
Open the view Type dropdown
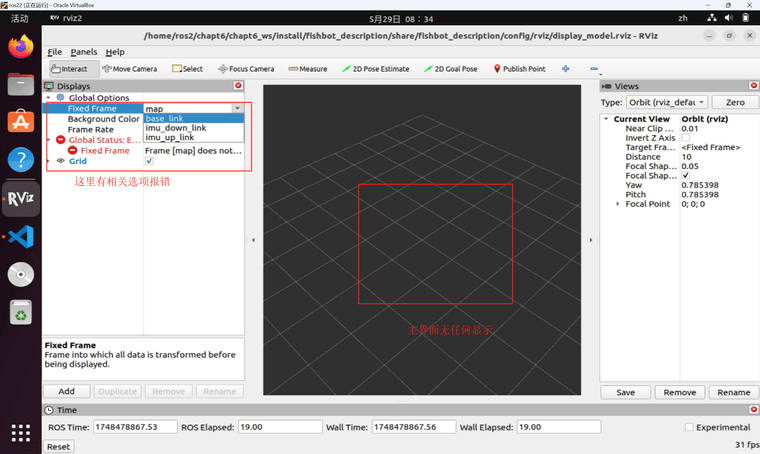pyautogui.click(x=667, y=102)
